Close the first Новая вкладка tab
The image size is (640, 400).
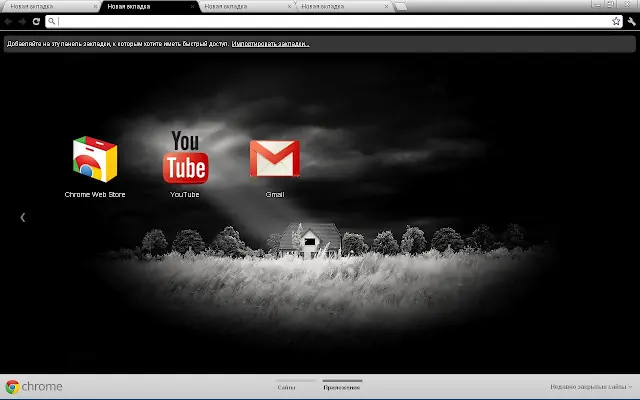96,7
